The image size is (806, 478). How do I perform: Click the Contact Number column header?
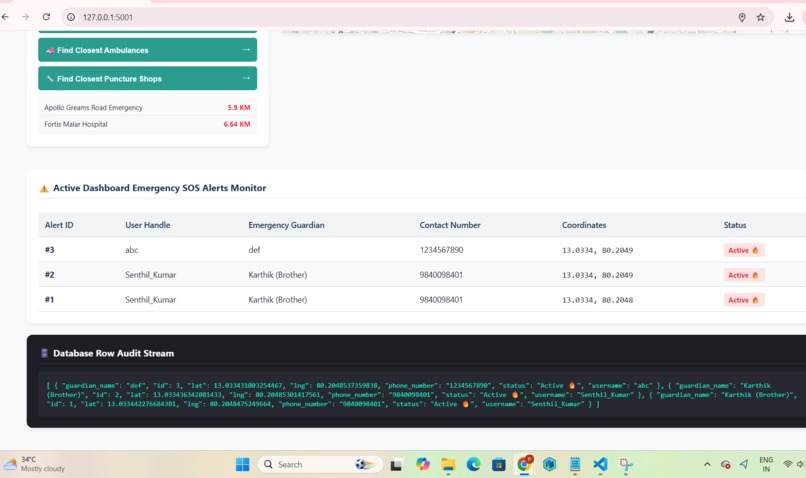[450, 225]
